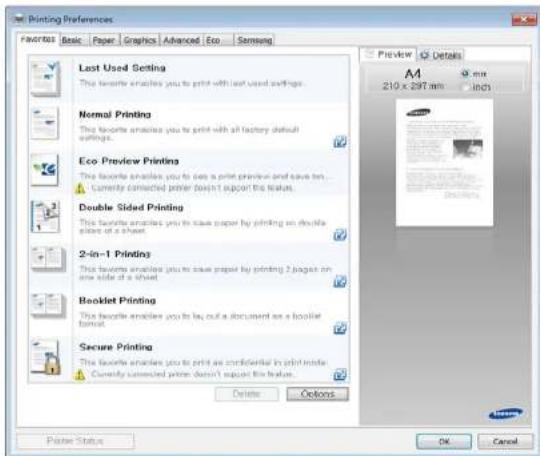
Task: Click the Booklet Printing icon
Action: 48,305
